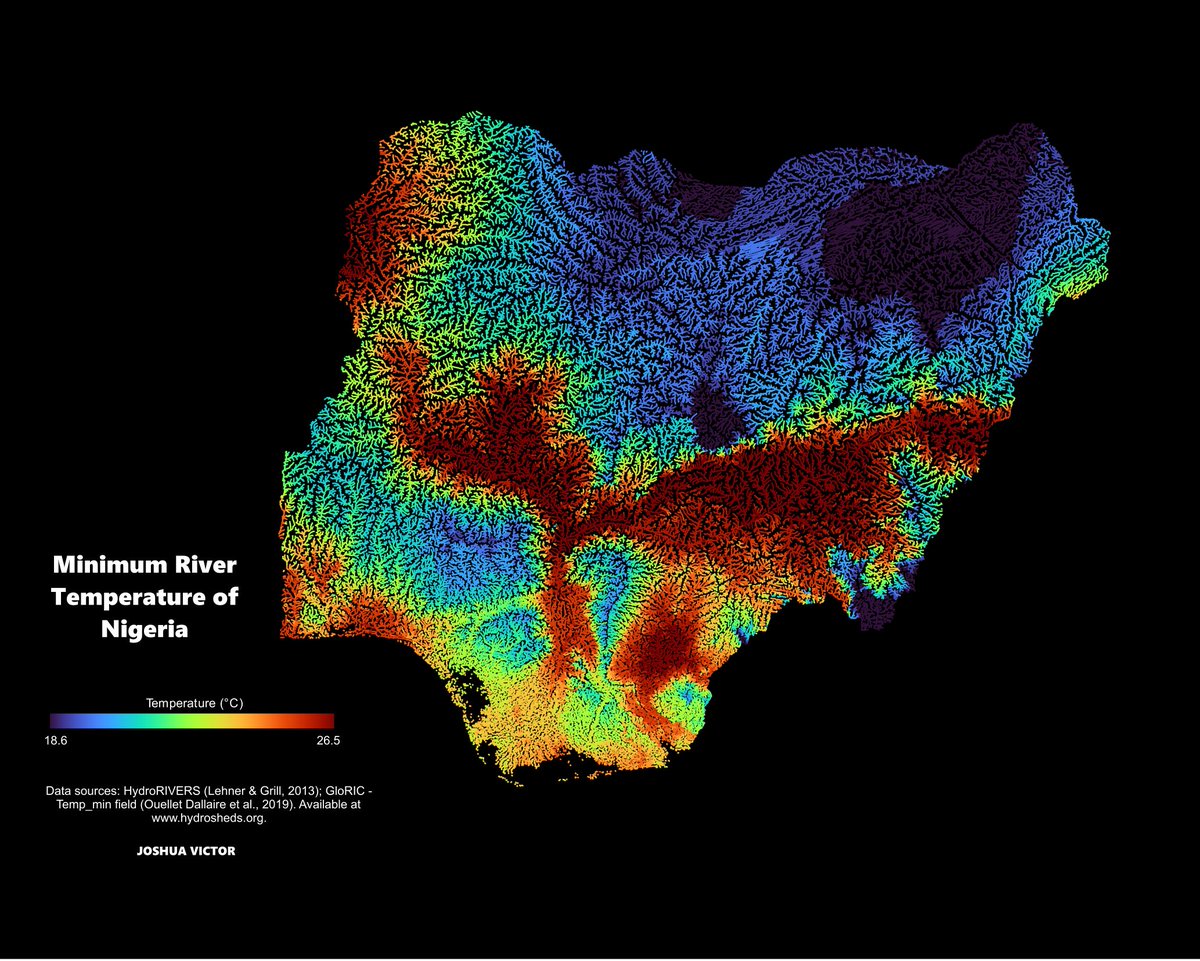This screenshot has width=1200, height=961.
Task: Click the 'www.hydrosheds.org.' web address
Action: pyautogui.click(x=209, y=817)
